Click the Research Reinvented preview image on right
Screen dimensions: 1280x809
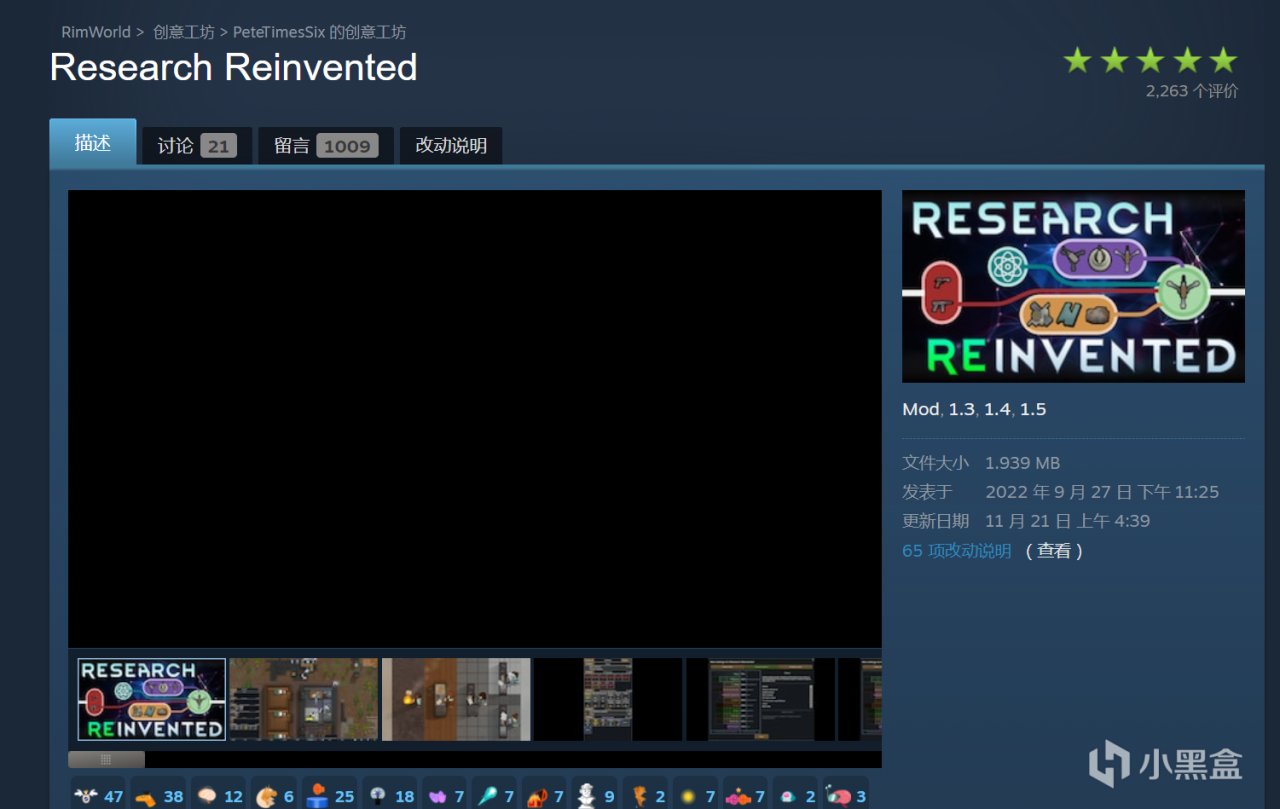1073,286
